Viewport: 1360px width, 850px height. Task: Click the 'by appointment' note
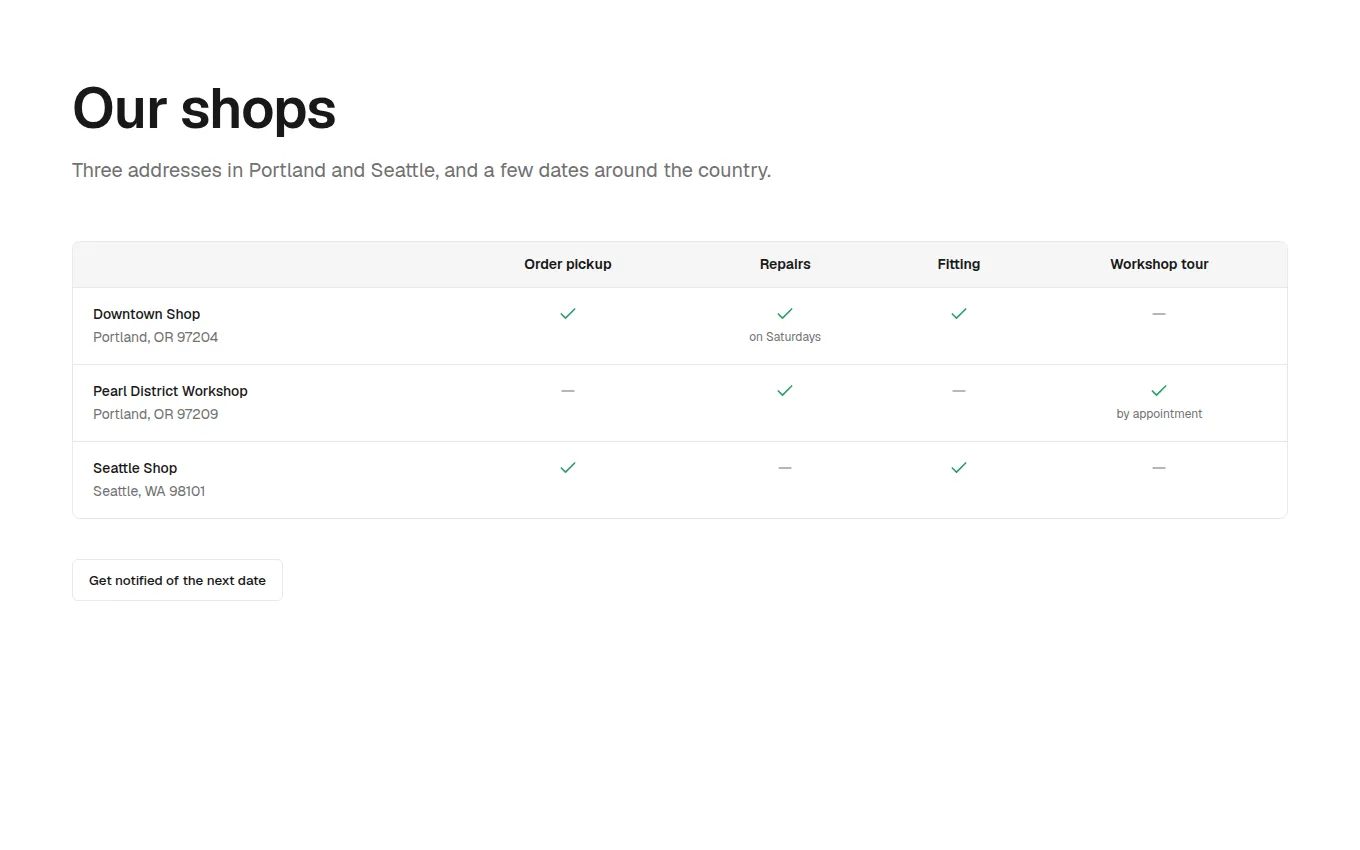[1159, 414]
